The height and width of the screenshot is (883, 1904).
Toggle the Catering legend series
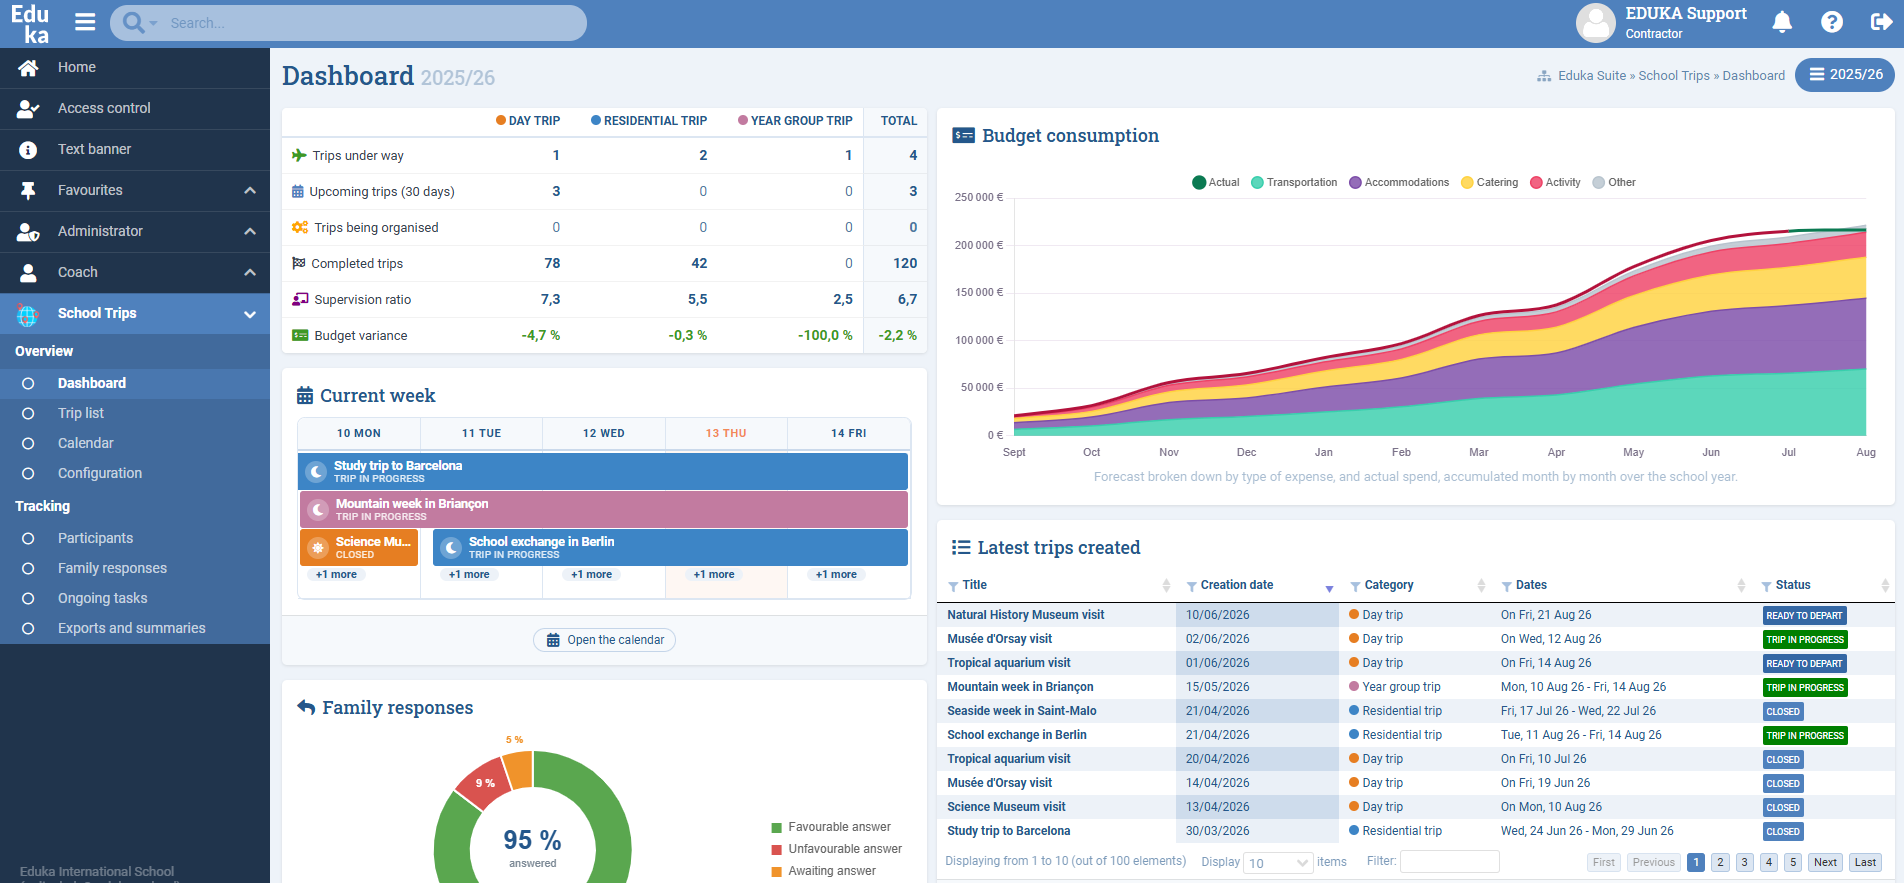[x=1489, y=182]
